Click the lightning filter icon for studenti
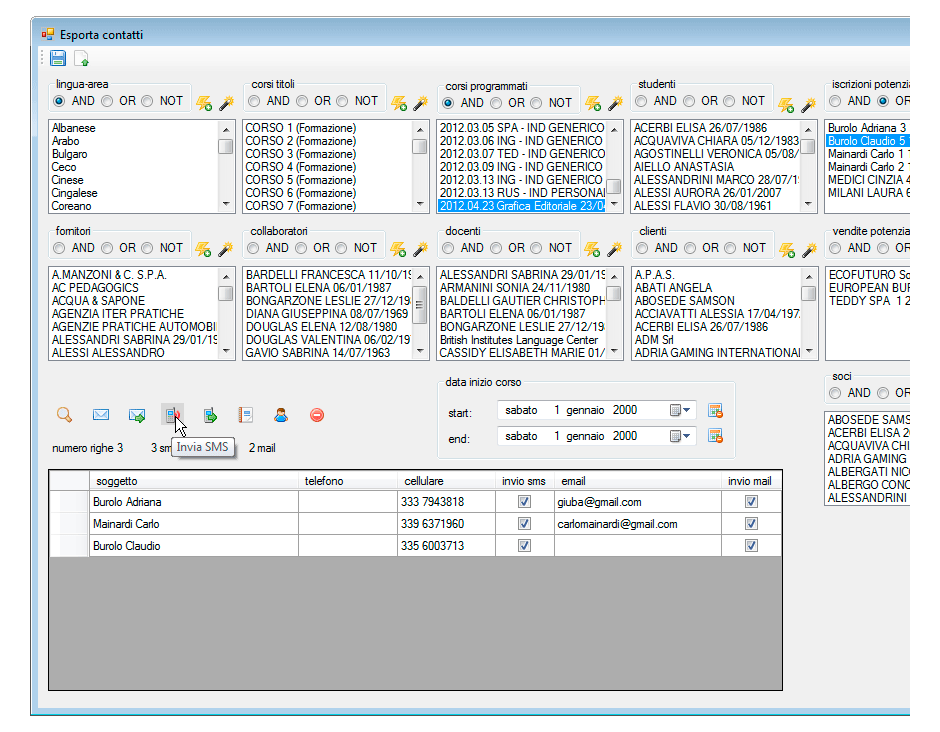The image size is (940, 732). (x=786, y=105)
